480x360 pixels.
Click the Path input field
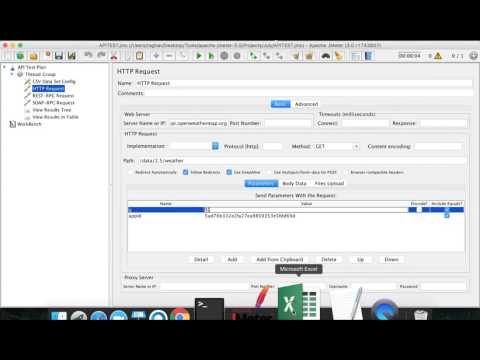(x=302, y=161)
